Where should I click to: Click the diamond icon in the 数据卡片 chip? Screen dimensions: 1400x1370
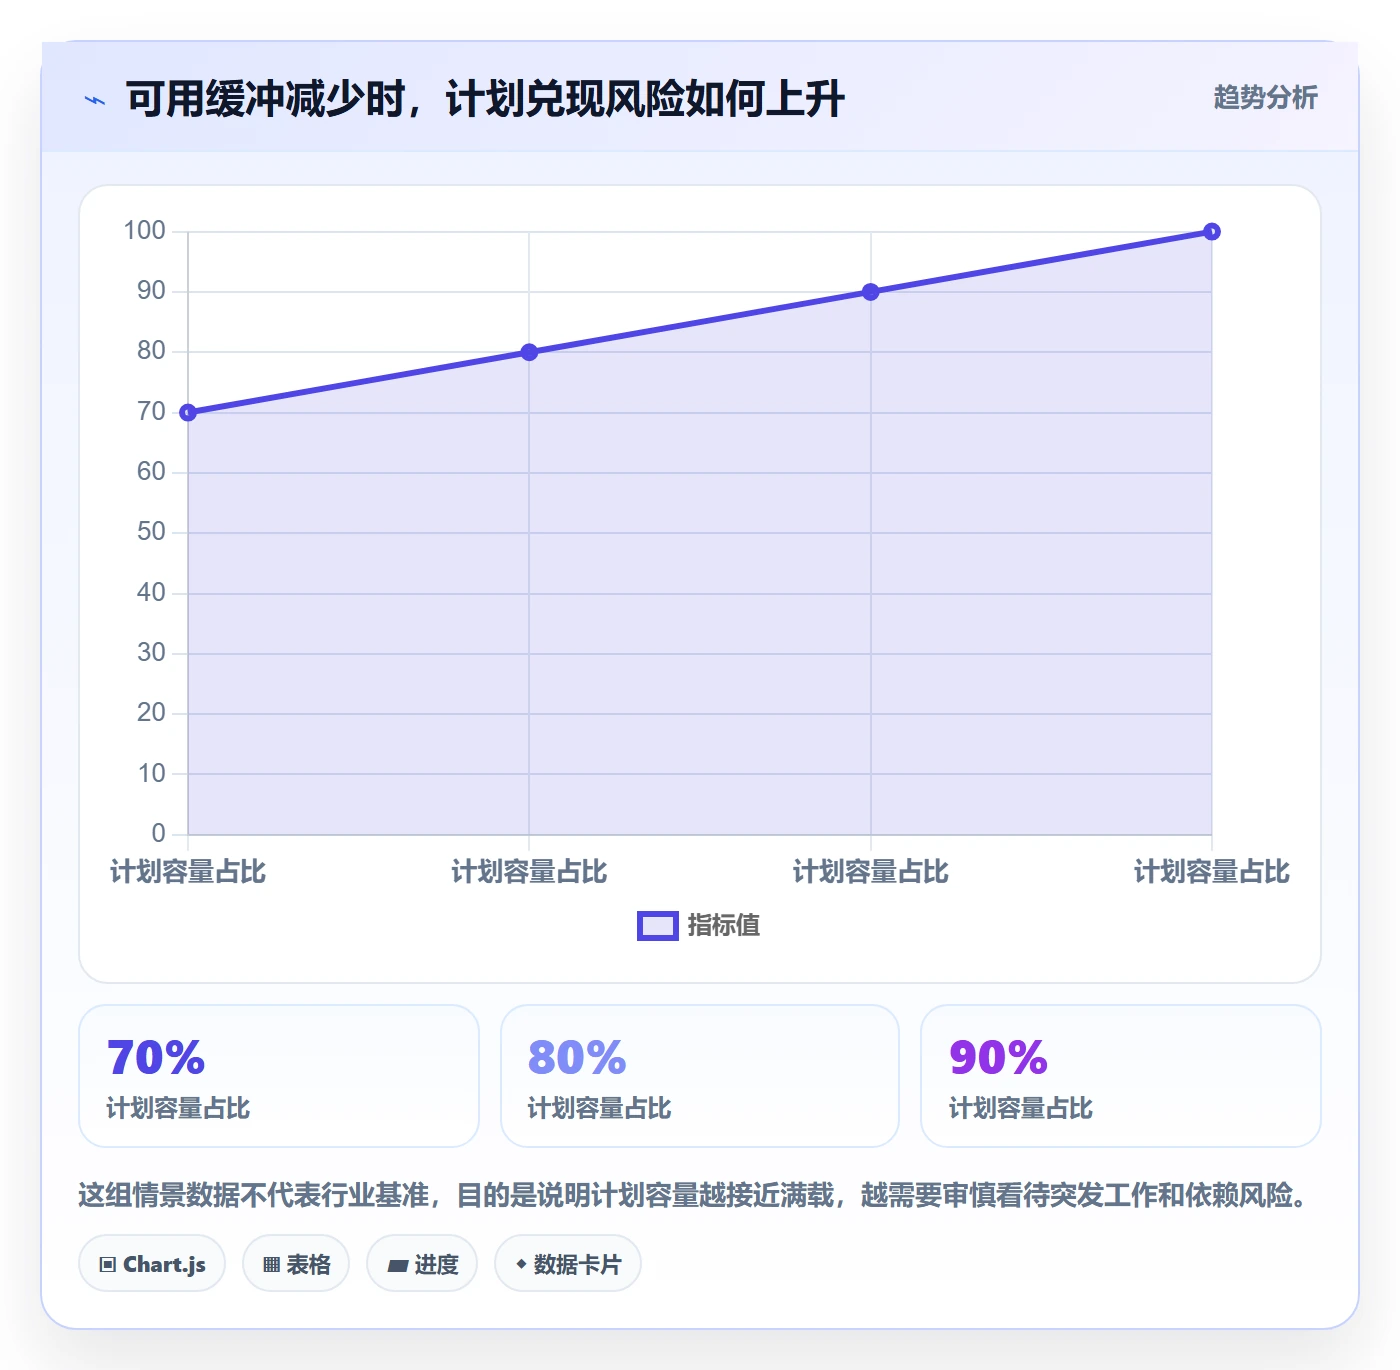tap(521, 1264)
